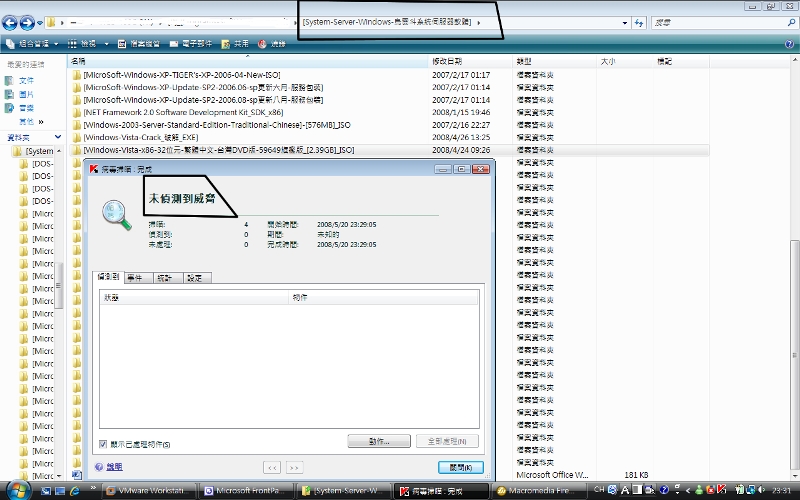This screenshot has height=500, width=800.
Task: Click Kaspersky K logo in scan window title
Action: click(94, 169)
